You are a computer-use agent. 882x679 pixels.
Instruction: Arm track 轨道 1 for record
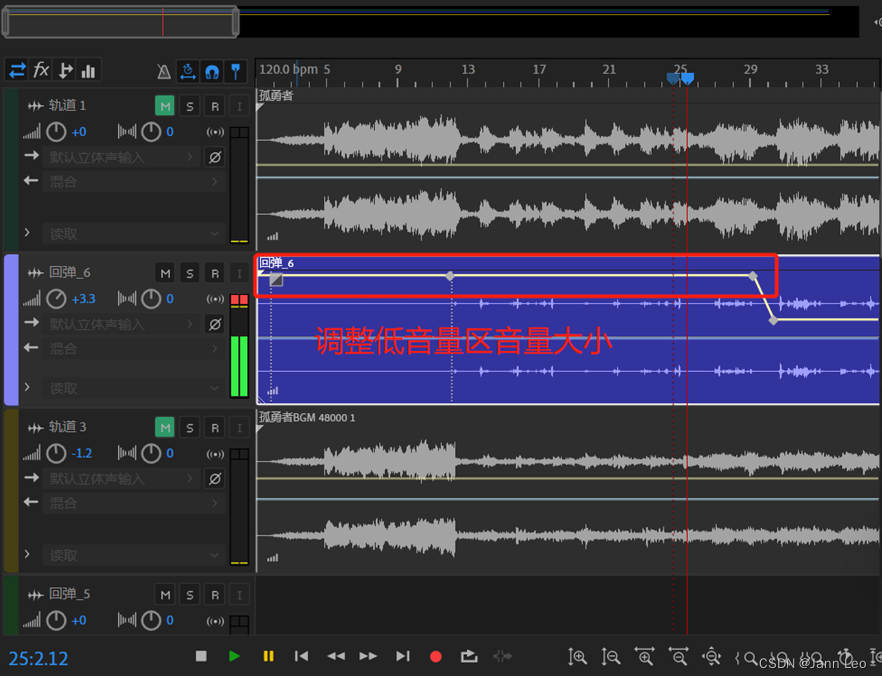point(215,106)
